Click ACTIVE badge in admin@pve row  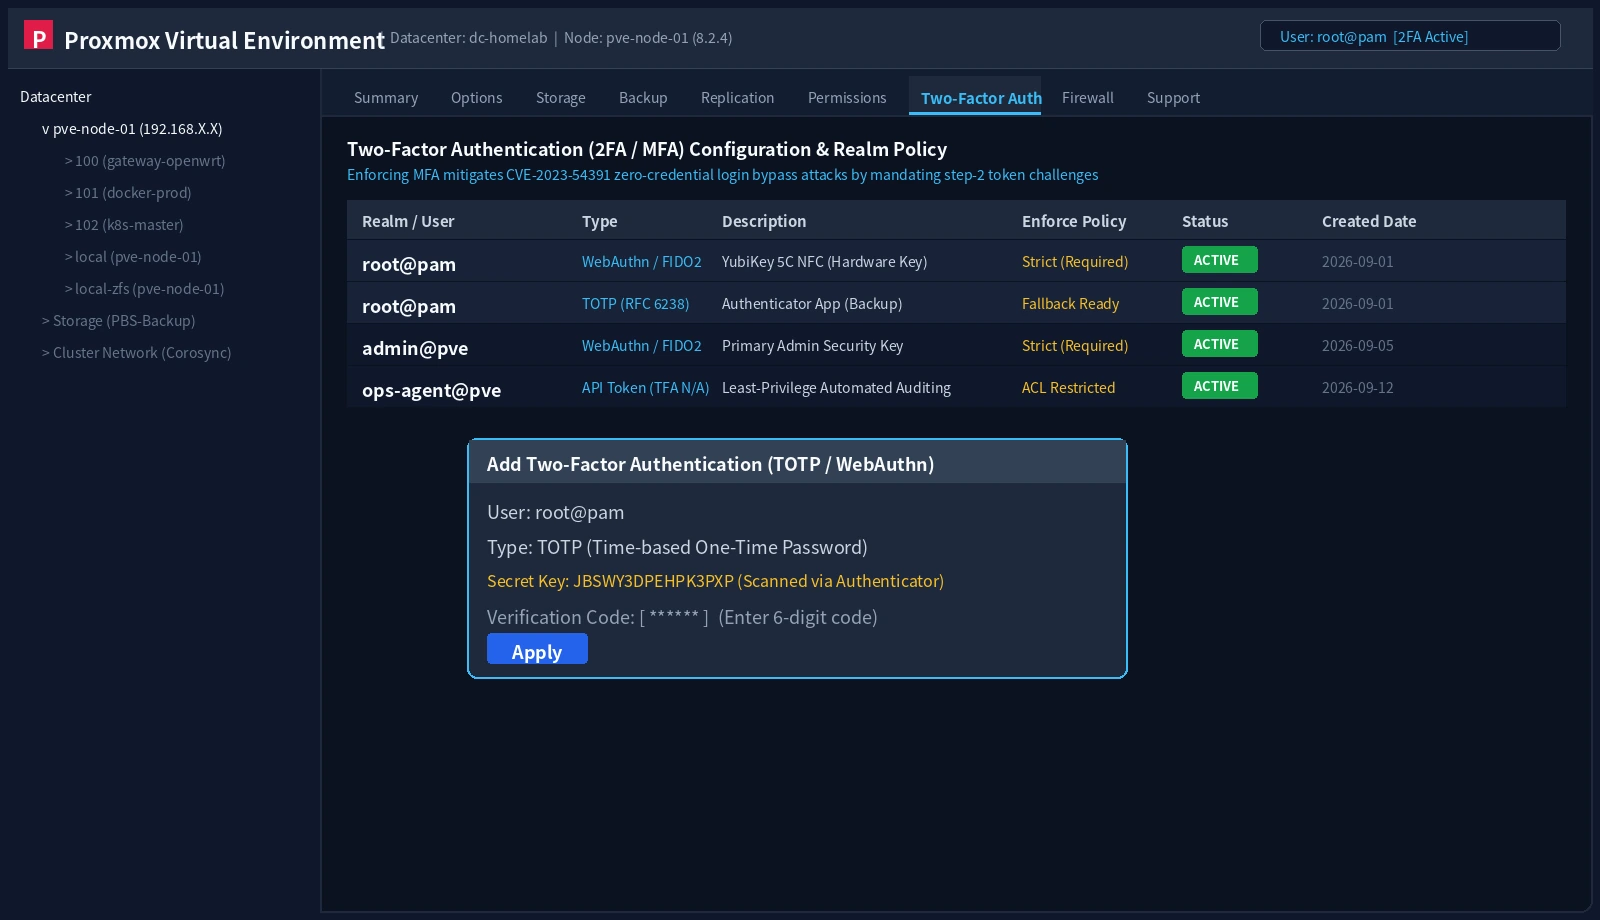(1220, 344)
